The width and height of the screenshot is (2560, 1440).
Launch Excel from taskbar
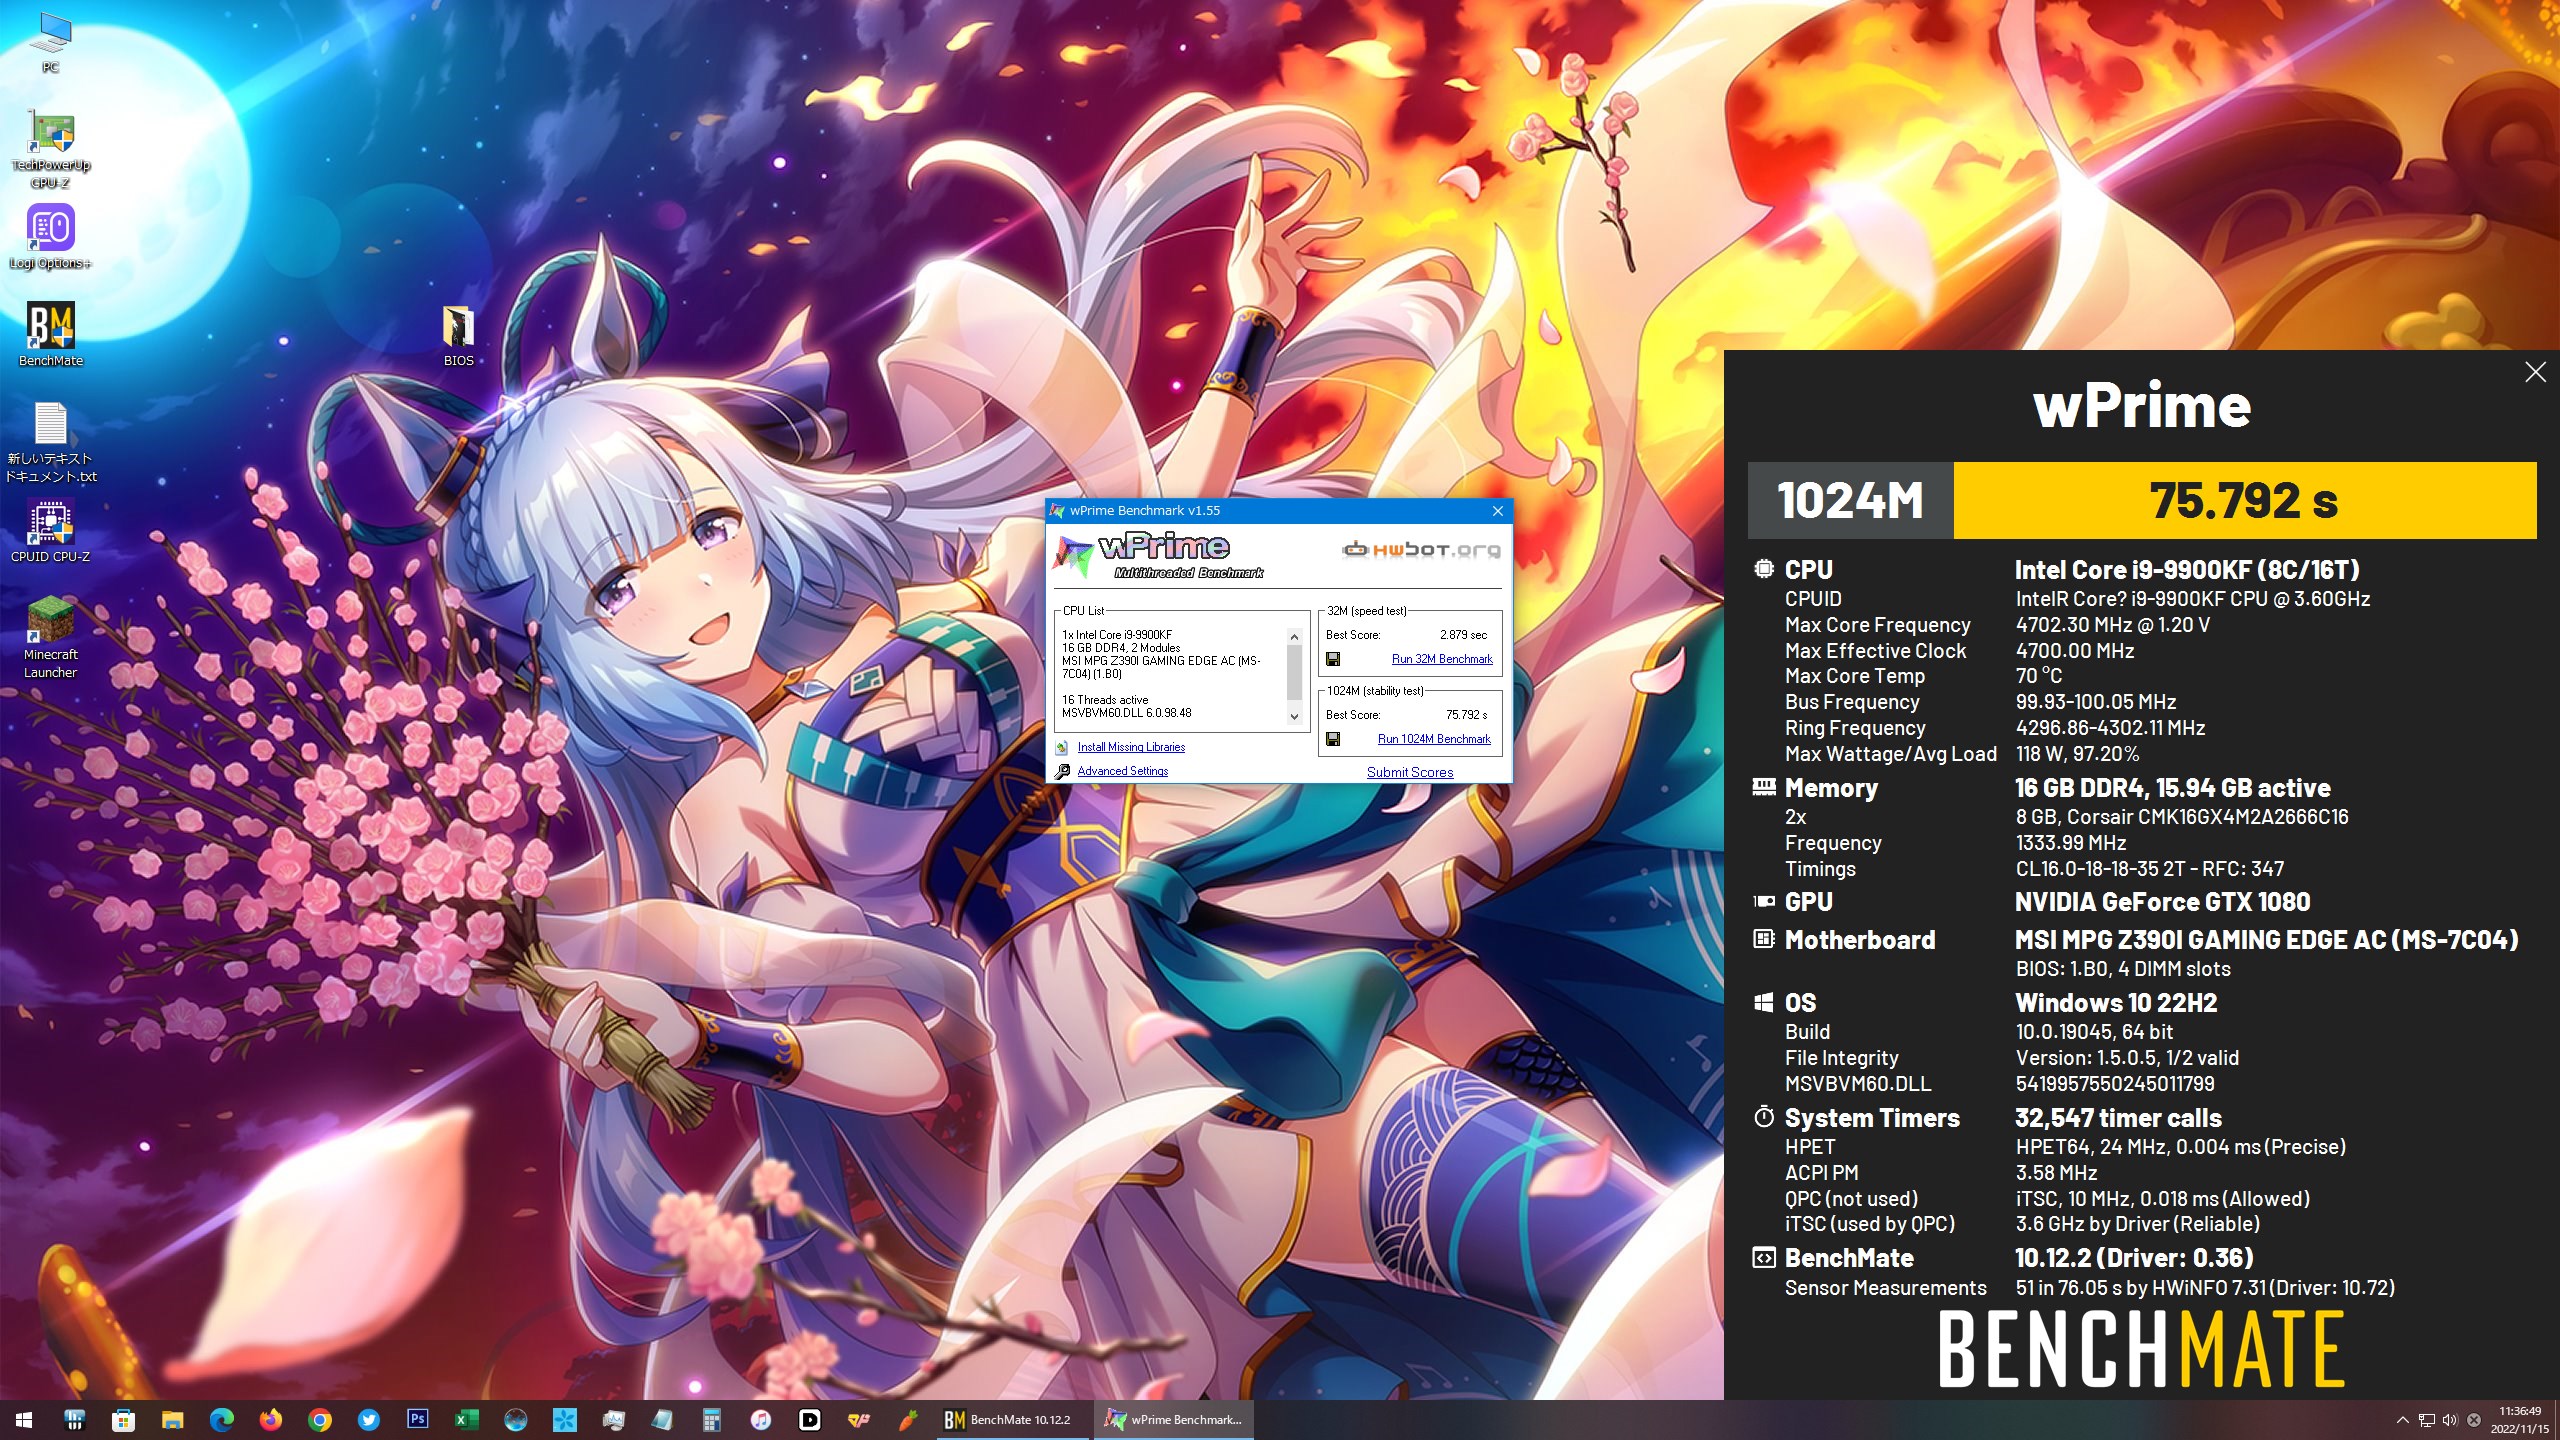[x=466, y=1420]
